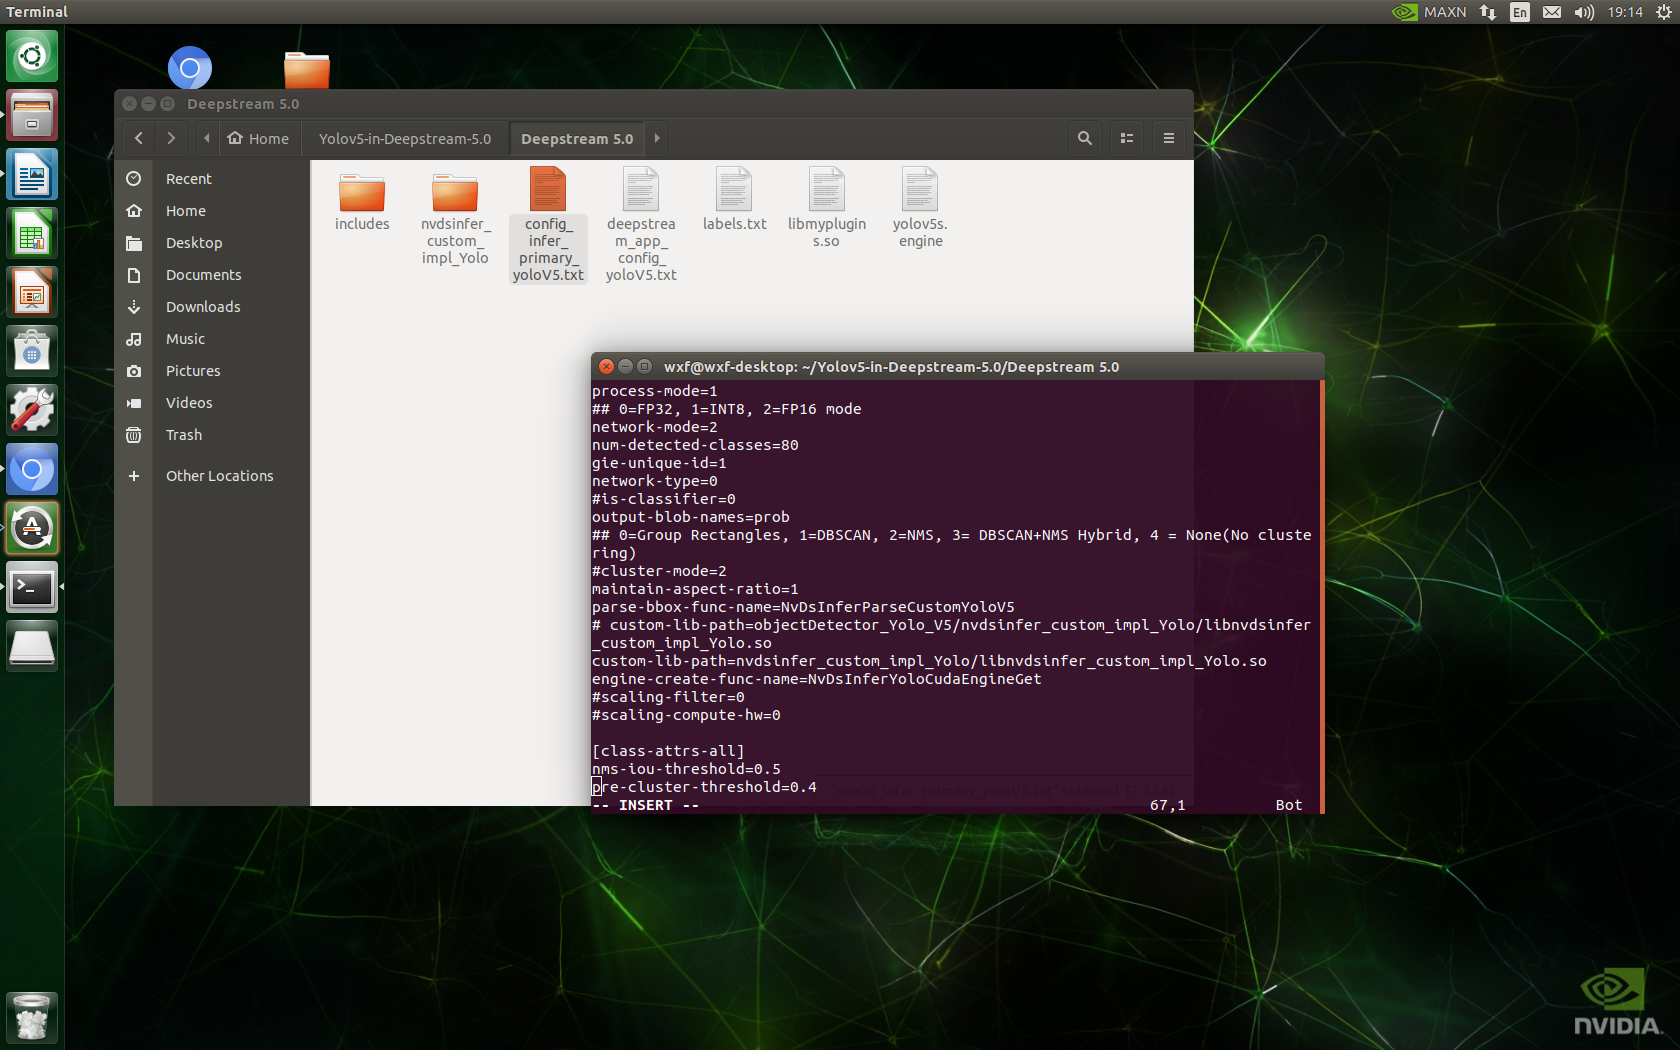Select Deepstream 5.0 path bar segment

(577, 138)
